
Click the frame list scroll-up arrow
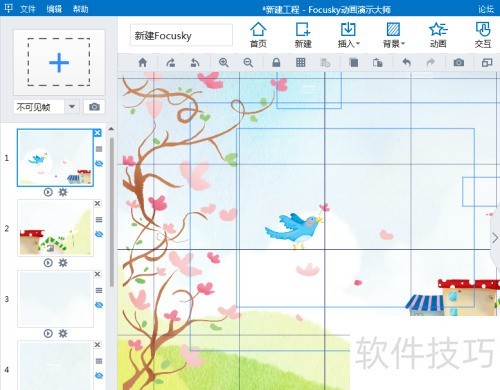[111, 129]
